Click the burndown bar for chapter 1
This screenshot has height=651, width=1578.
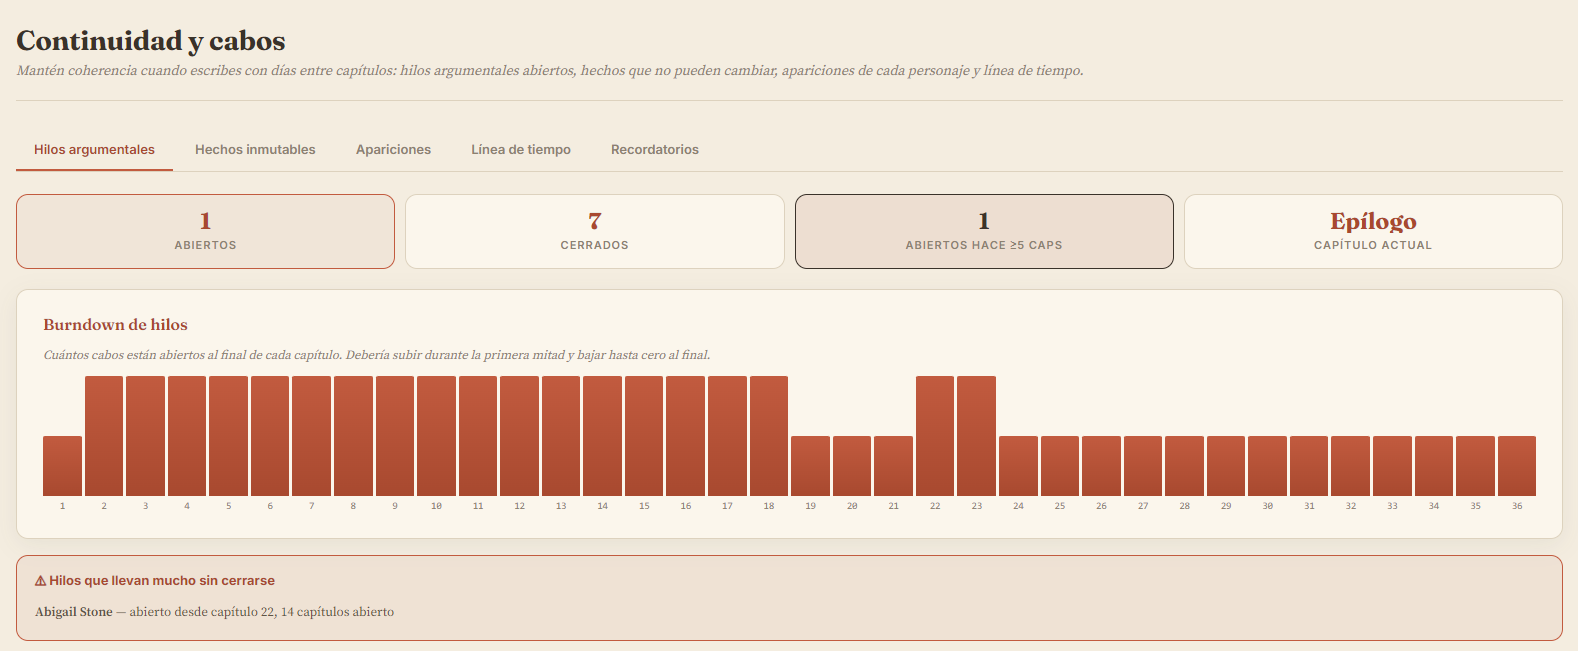coord(62,466)
